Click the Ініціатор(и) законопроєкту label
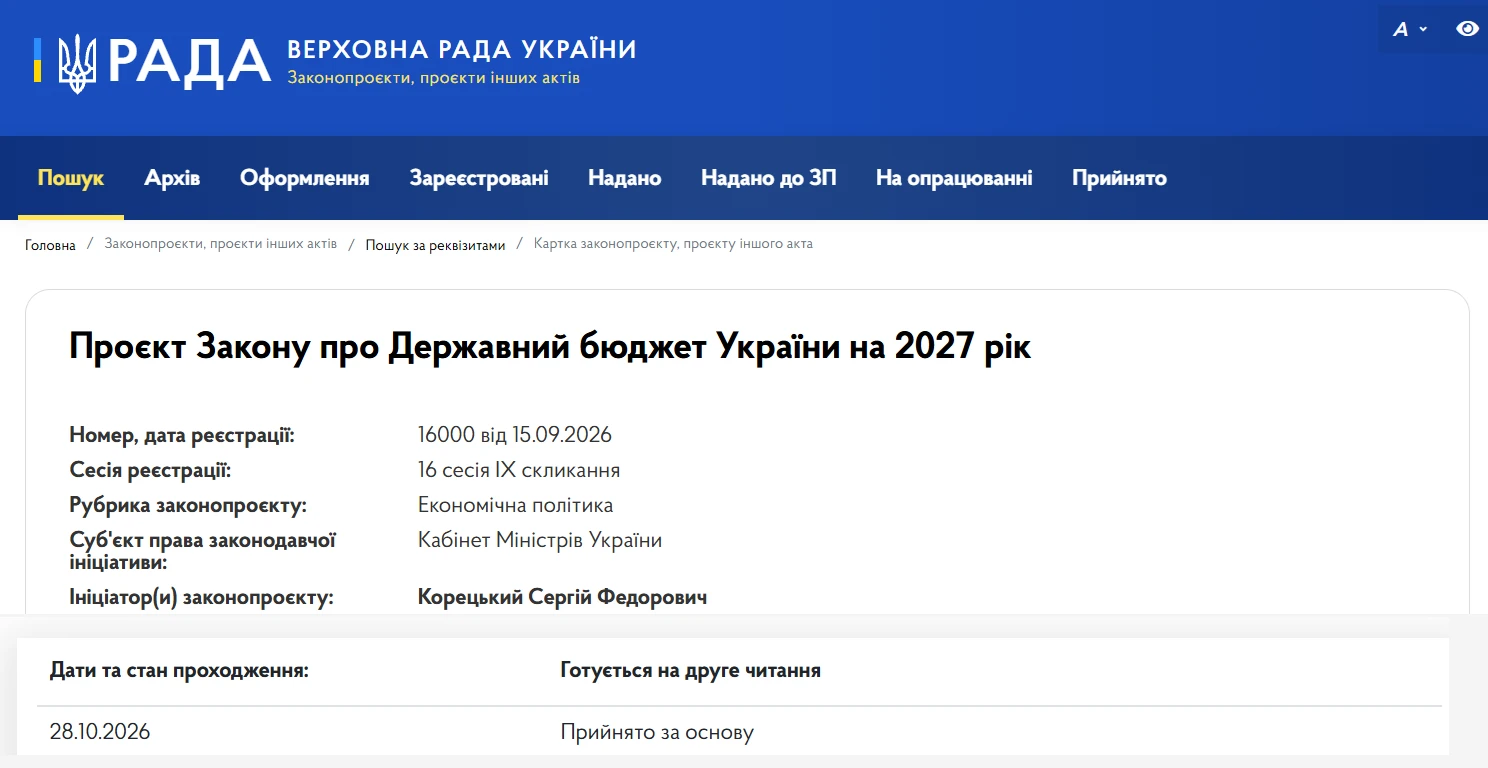This screenshot has width=1488, height=768. pyautogui.click(x=201, y=597)
